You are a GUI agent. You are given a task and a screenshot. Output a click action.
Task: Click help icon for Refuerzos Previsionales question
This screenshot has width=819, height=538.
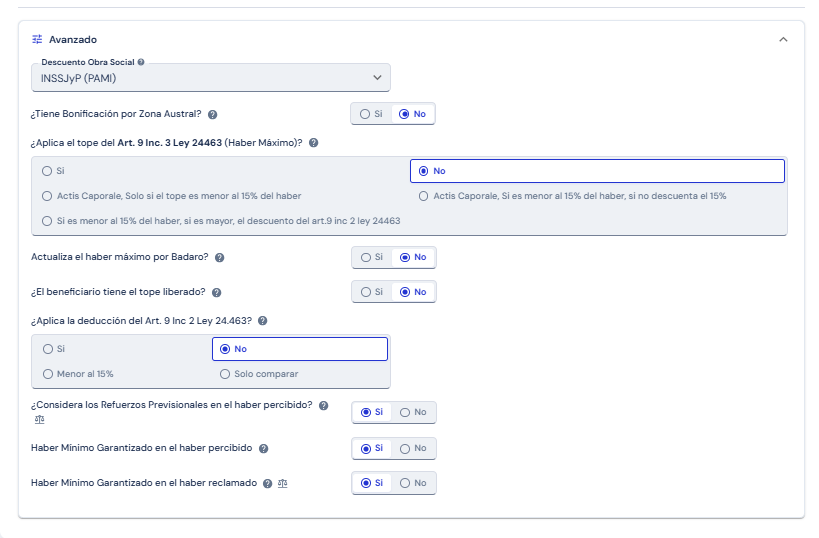323,405
